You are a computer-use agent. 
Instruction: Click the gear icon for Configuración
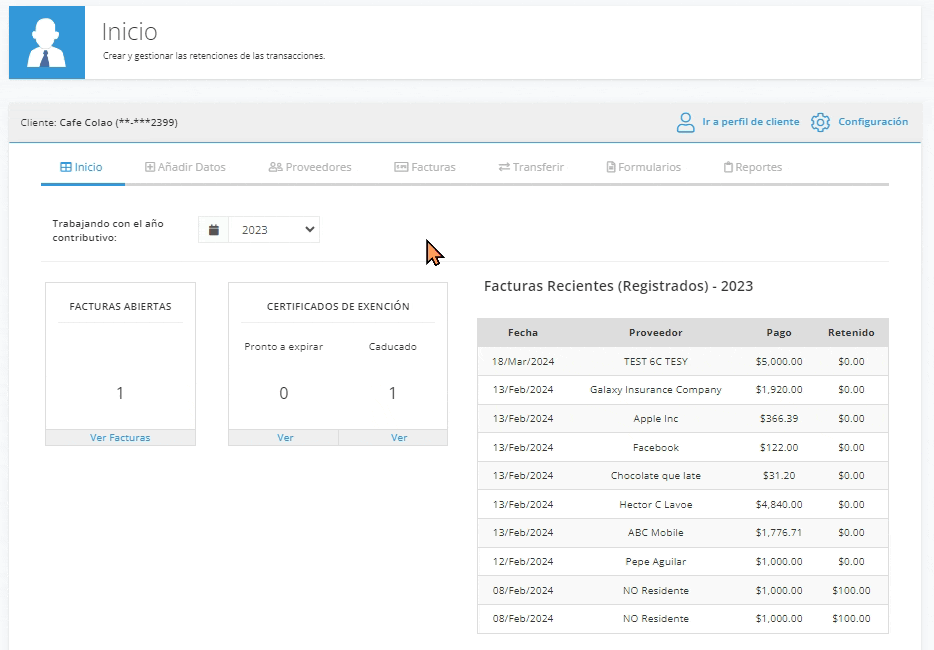(820, 122)
